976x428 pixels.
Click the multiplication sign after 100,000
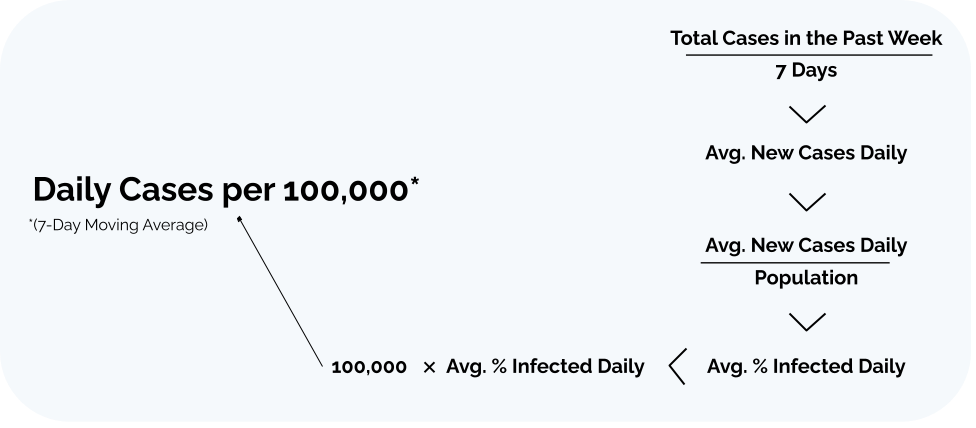click(429, 368)
